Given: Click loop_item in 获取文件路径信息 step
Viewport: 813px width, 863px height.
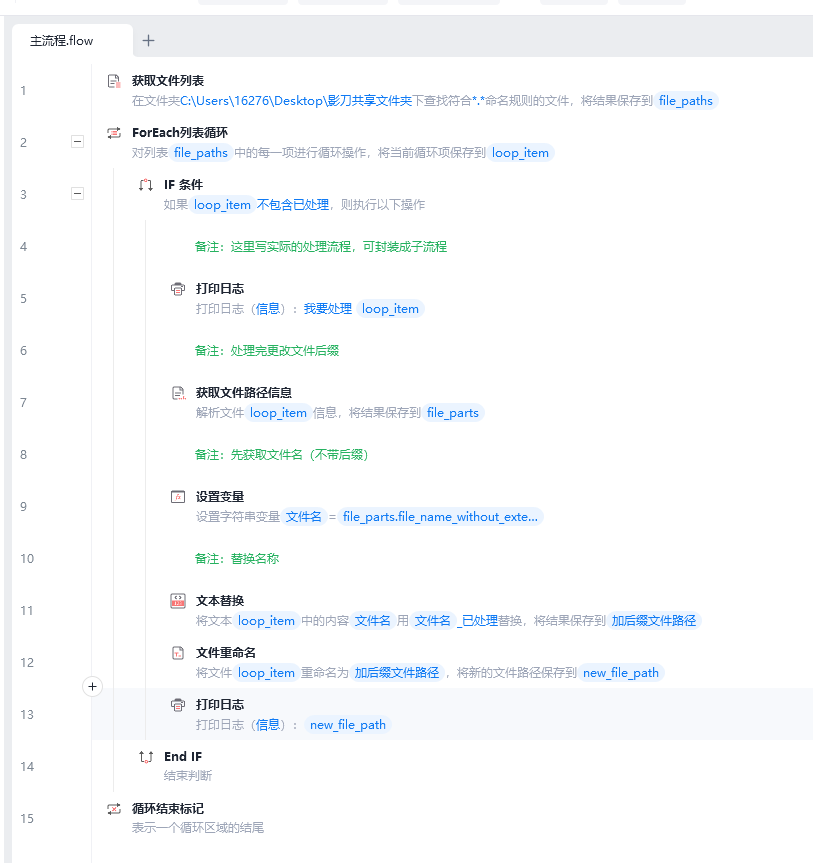Looking at the screenshot, I should [278, 413].
